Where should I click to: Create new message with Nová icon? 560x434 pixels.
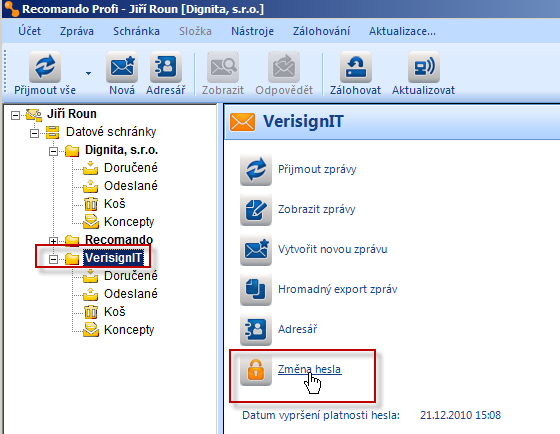coord(122,67)
